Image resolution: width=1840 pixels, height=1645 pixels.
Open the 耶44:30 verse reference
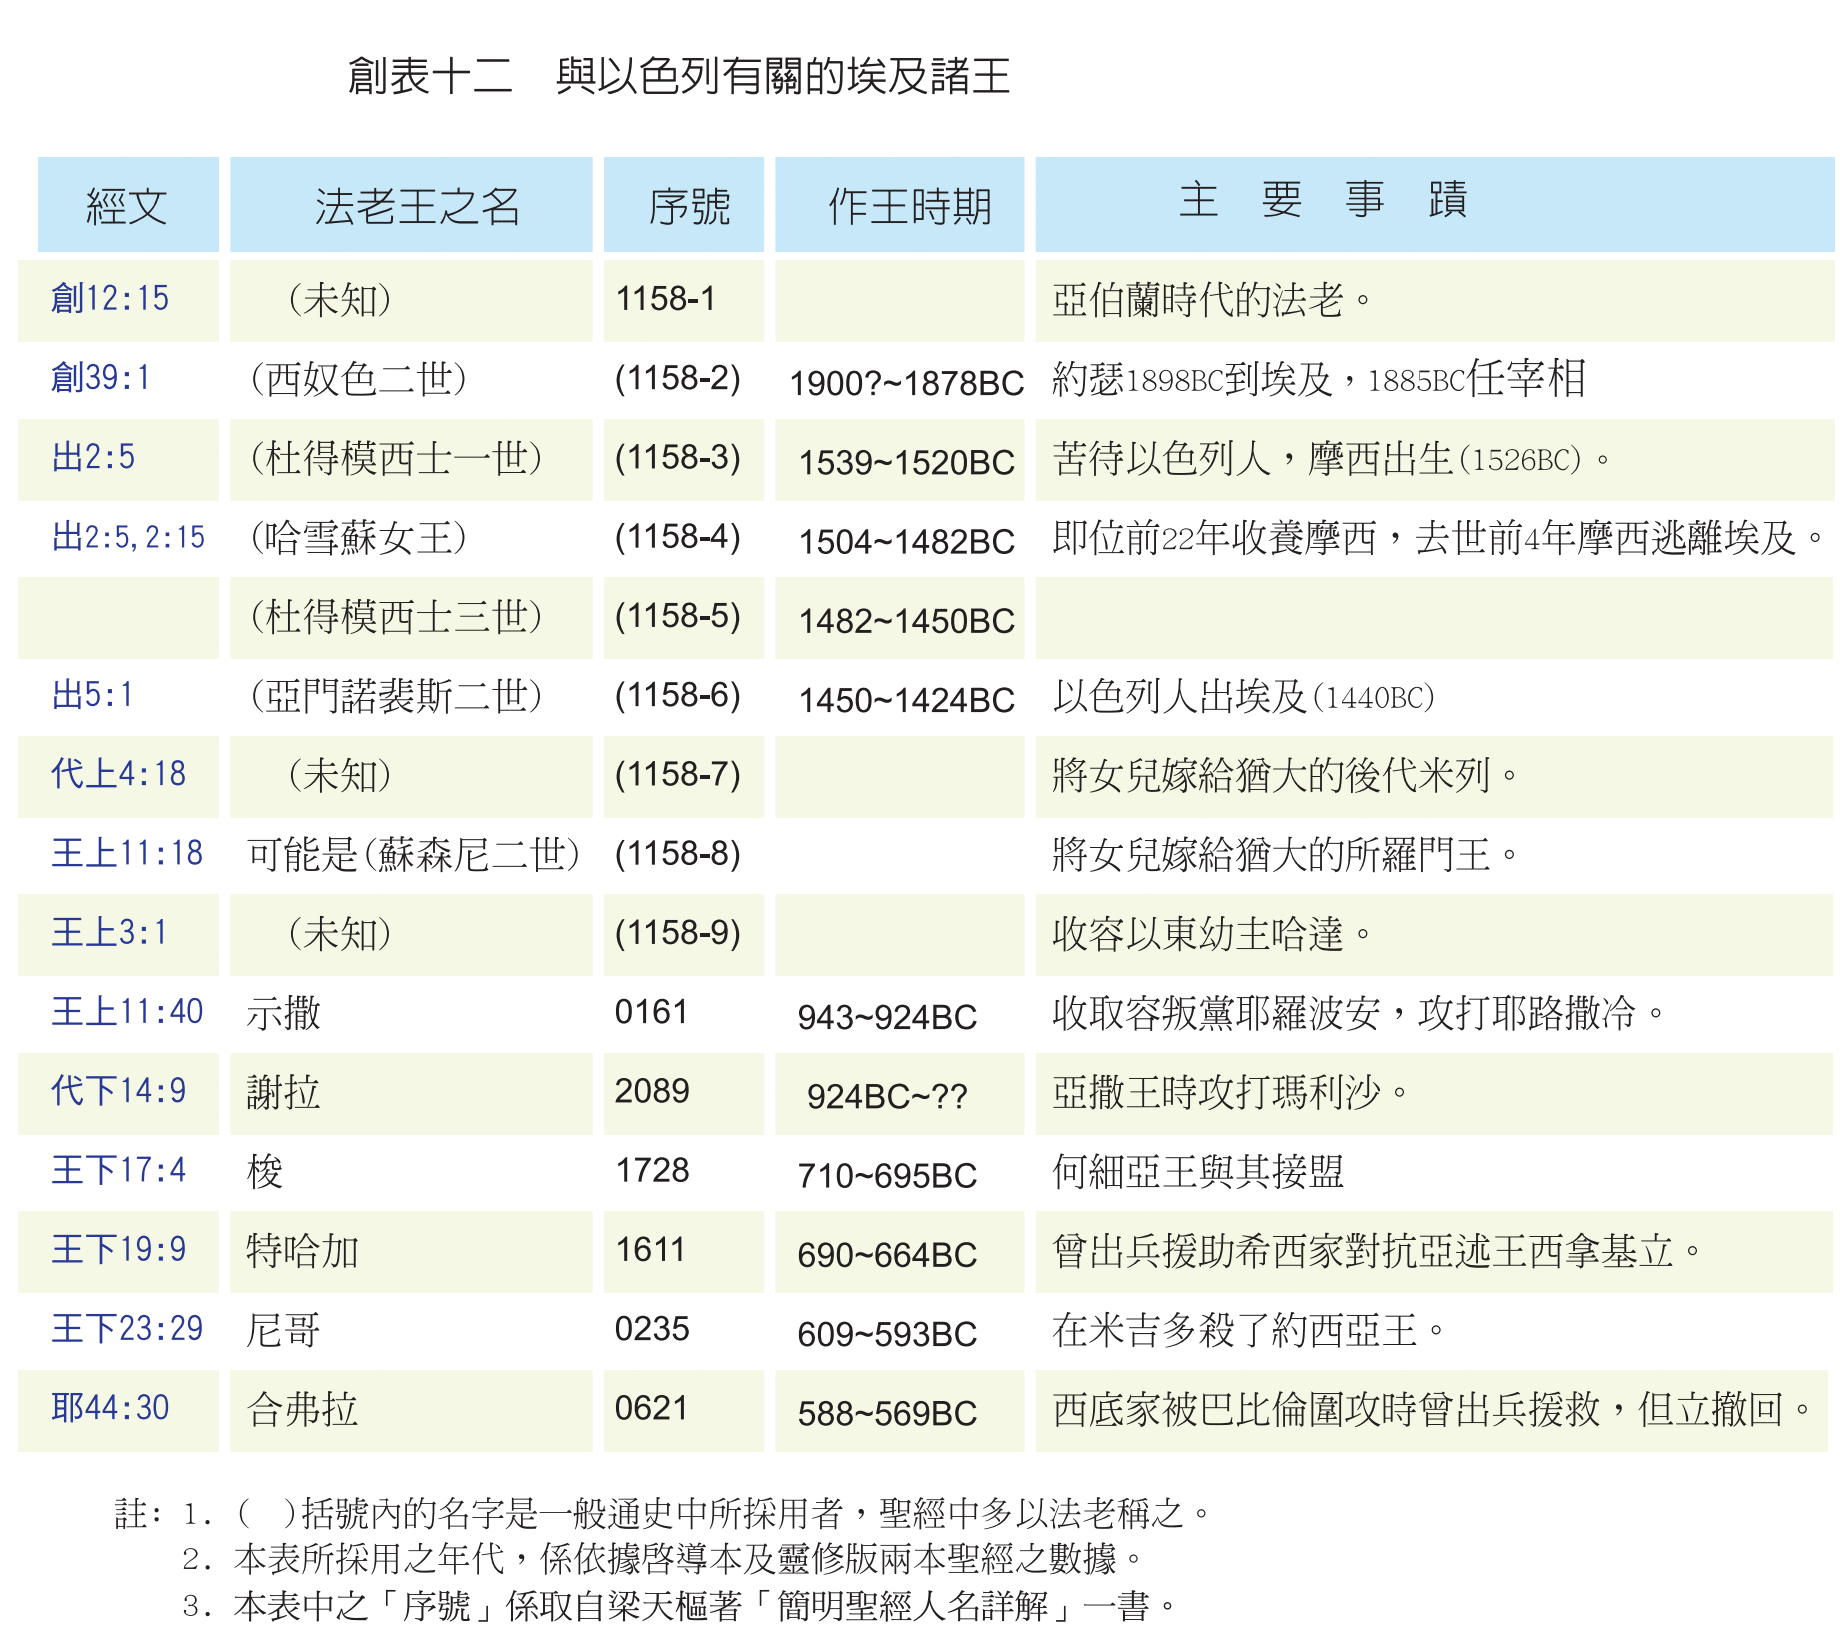tap(110, 1408)
